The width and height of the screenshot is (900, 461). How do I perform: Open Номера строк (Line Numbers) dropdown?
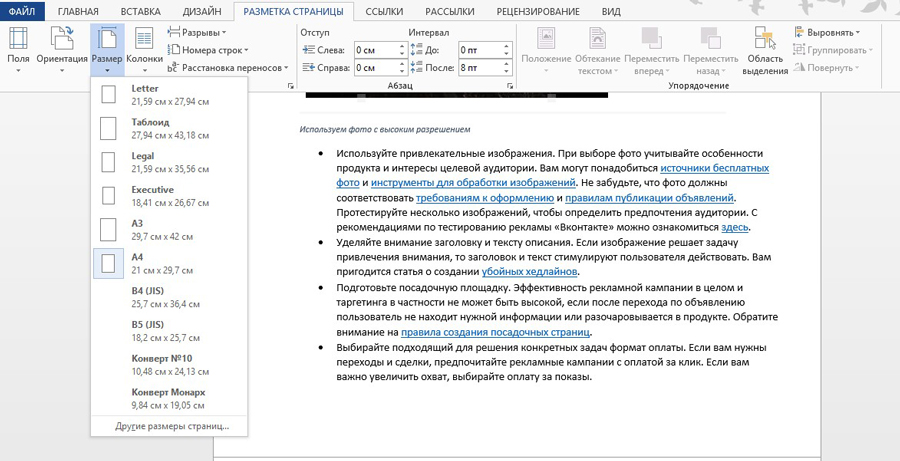pos(208,50)
